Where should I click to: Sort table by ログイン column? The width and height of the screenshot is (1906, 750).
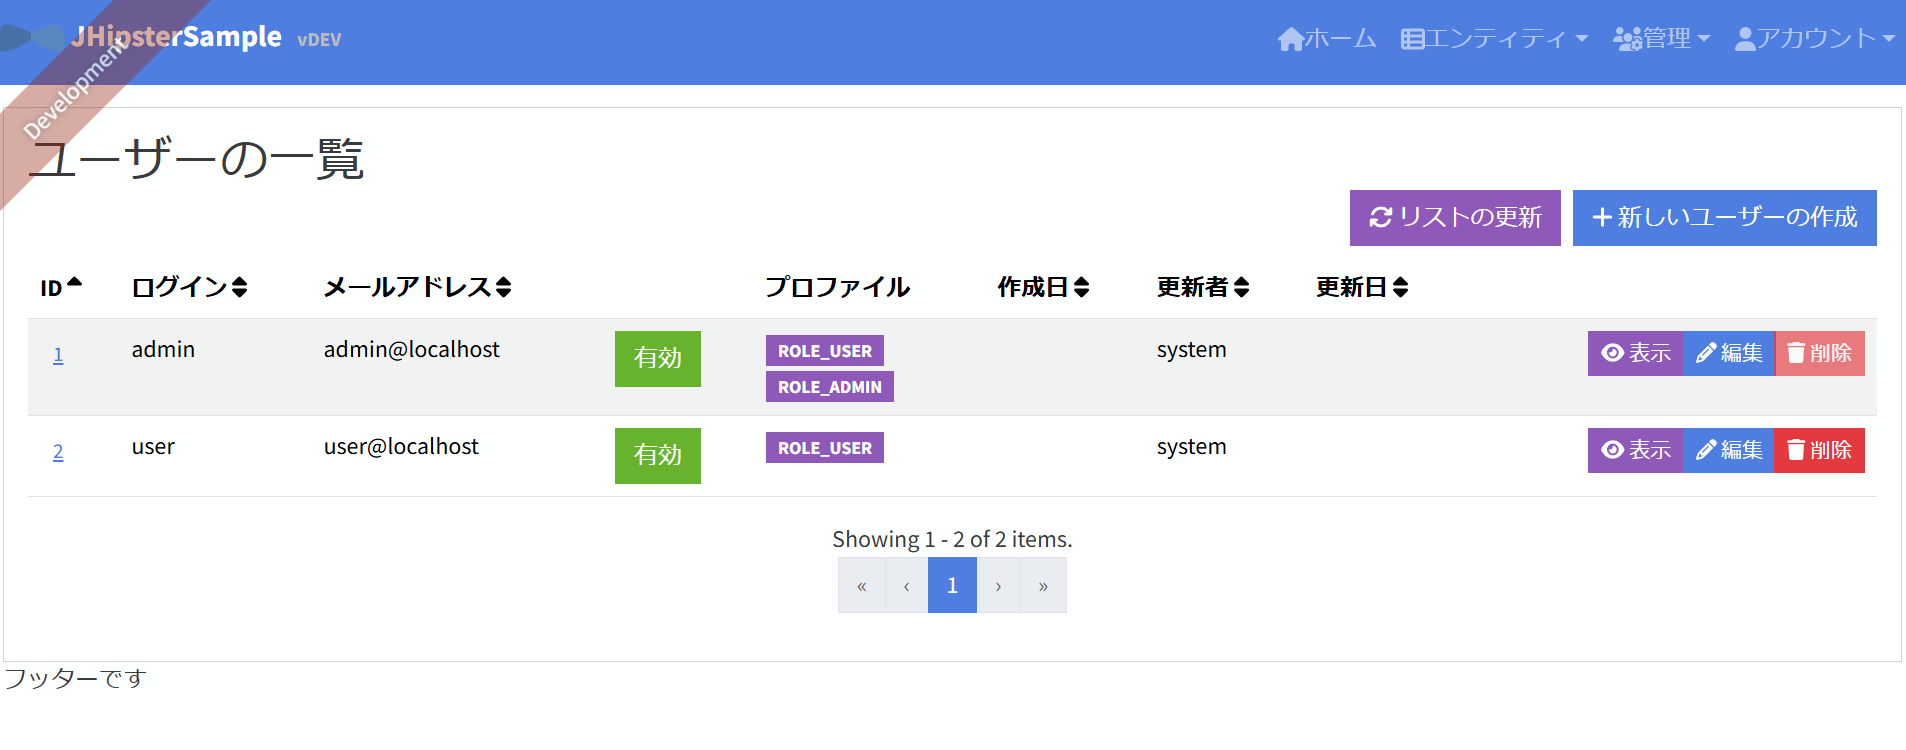[x=189, y=287]
